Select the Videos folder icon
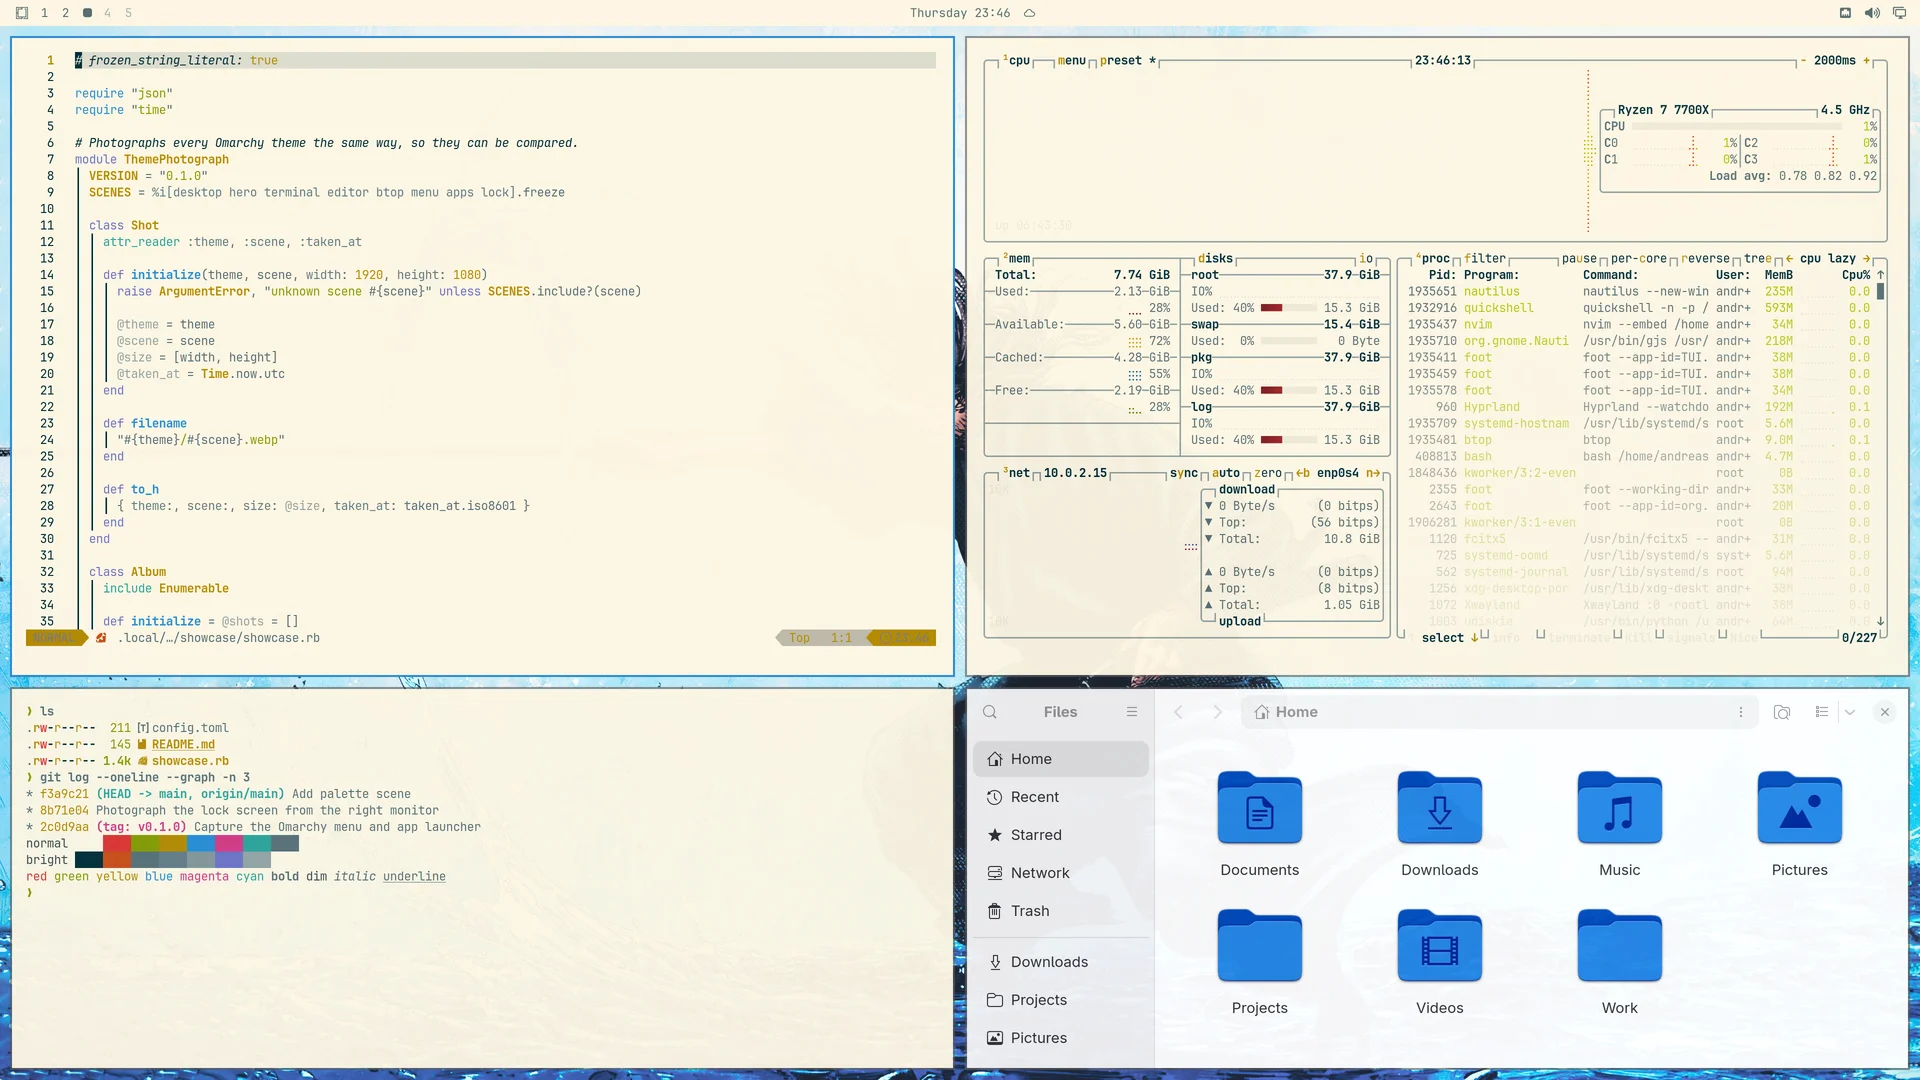Viewport: 1920px width, 1080px height. pos(1440,946)
